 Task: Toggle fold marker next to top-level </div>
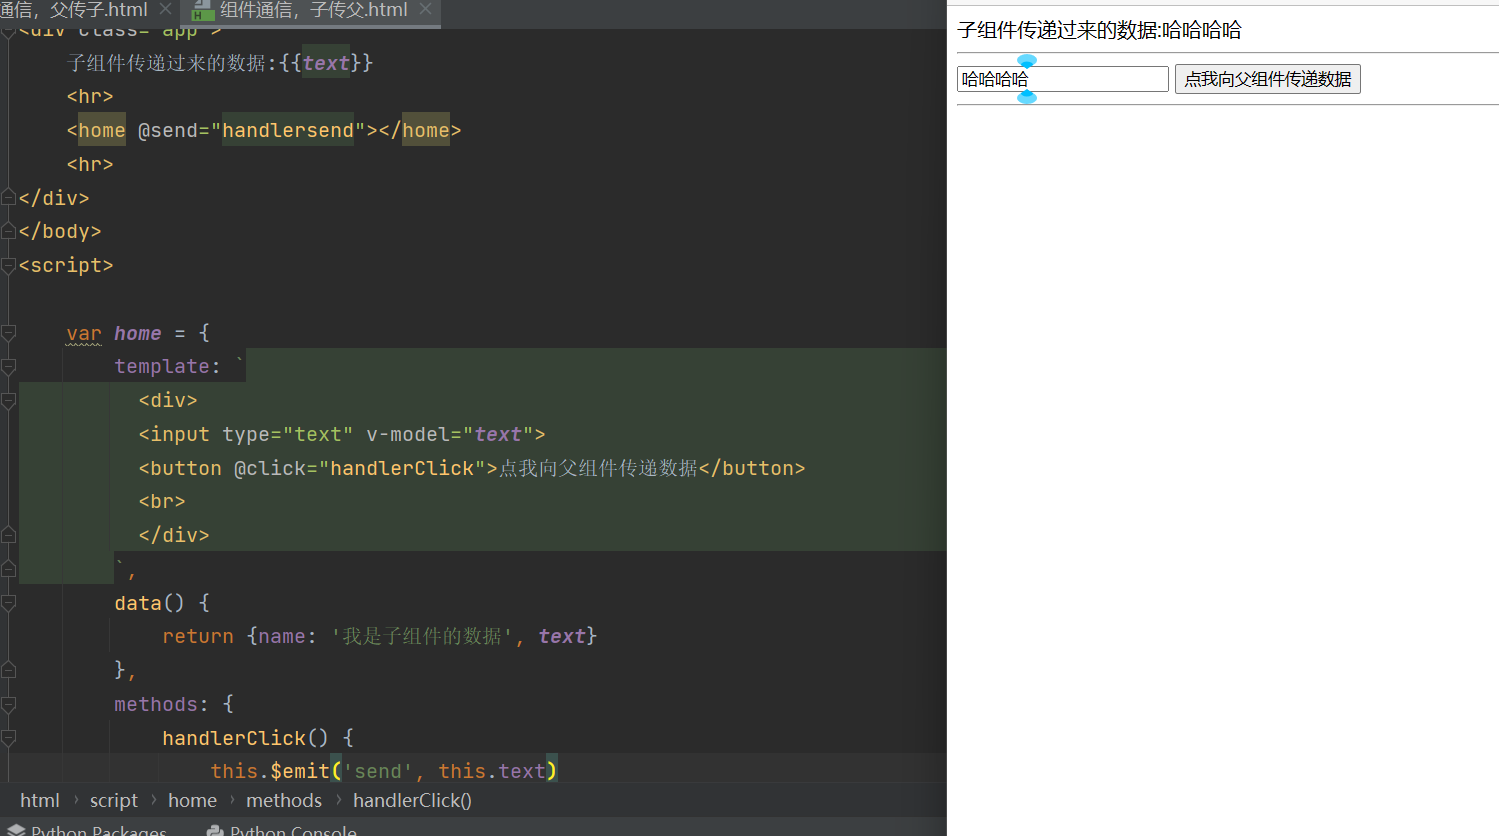8,198
